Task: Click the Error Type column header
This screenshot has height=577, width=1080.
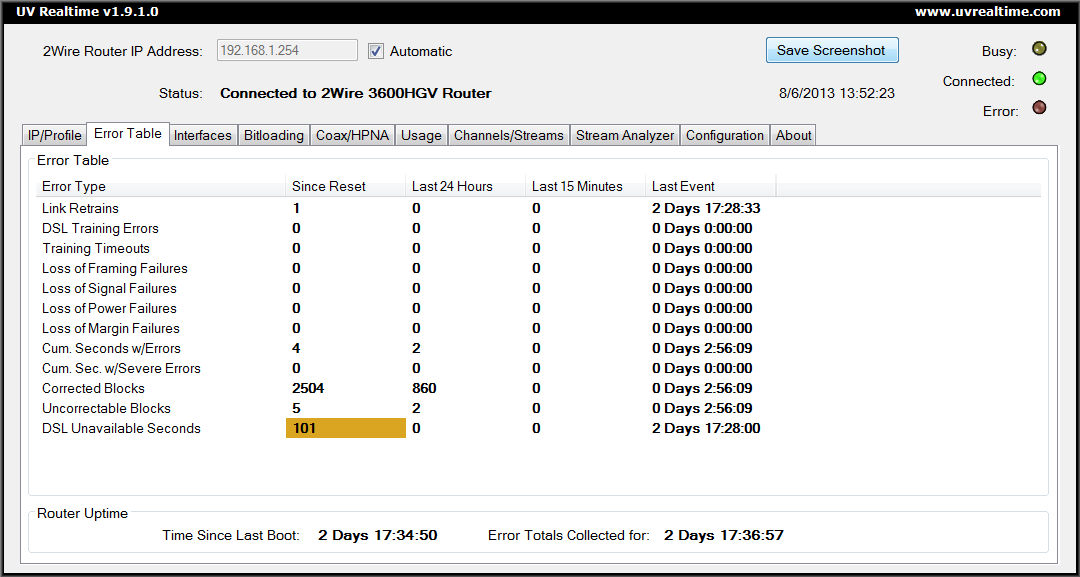Action: (x=74, y=186)
